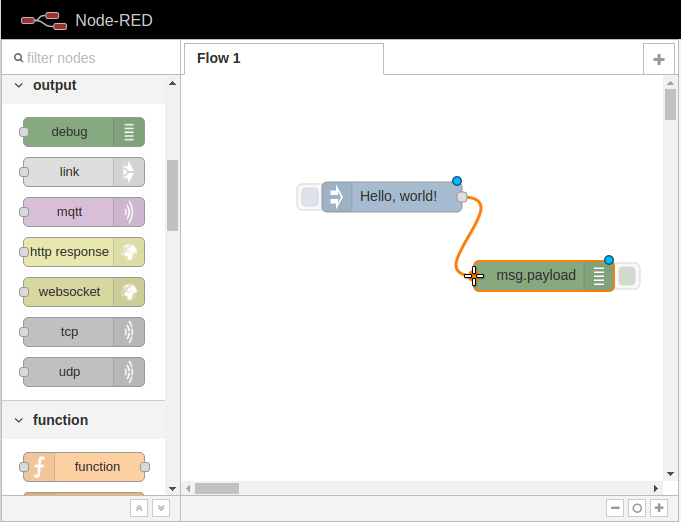Trigger the Hello, world! inject button

[310, 197]
